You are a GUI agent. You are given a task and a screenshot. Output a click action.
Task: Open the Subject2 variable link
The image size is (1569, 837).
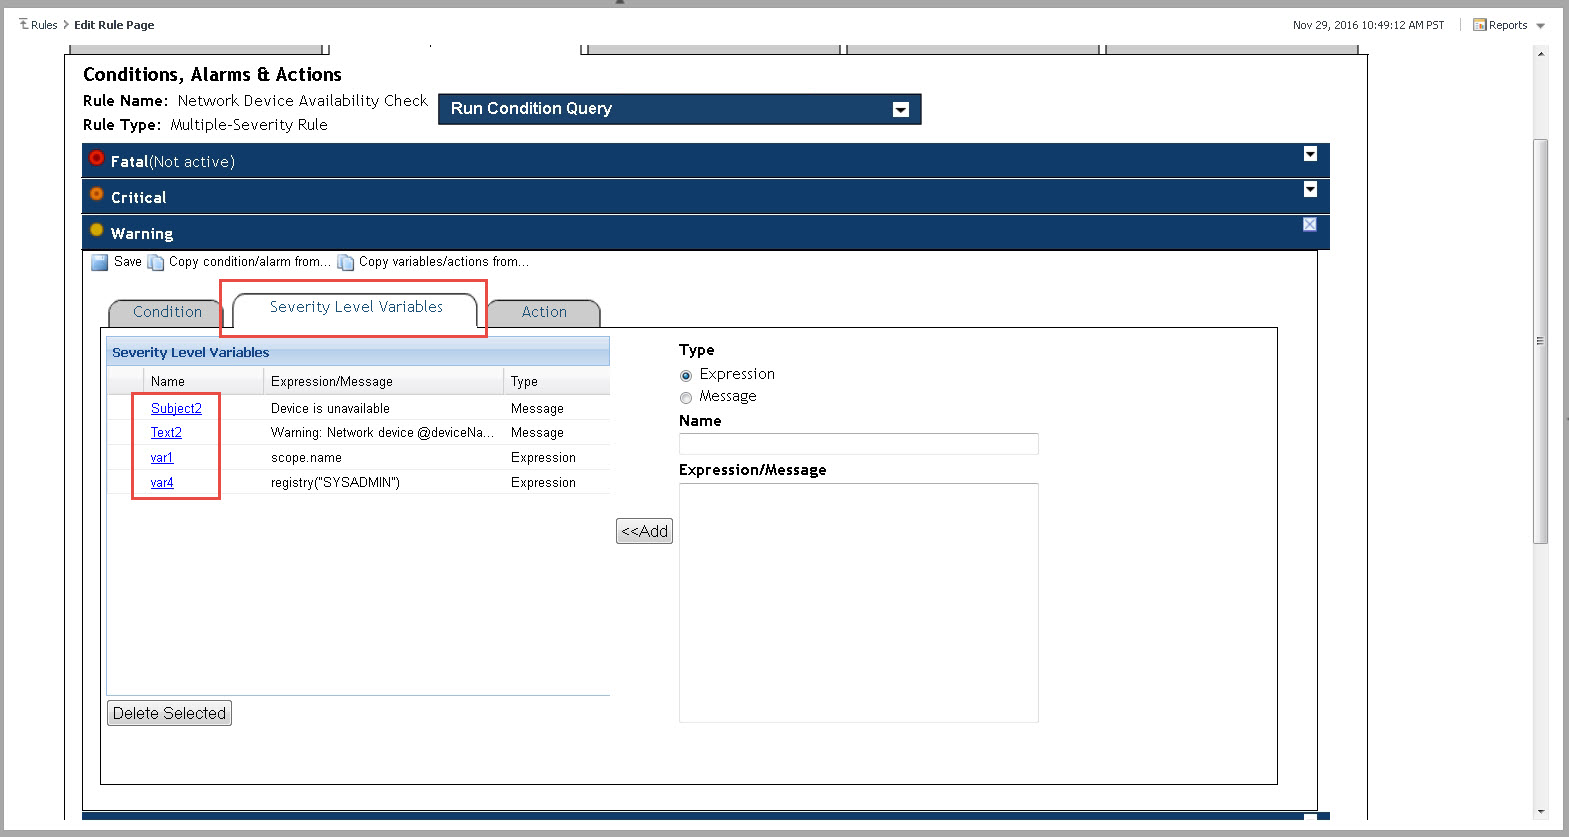[176, 408]
